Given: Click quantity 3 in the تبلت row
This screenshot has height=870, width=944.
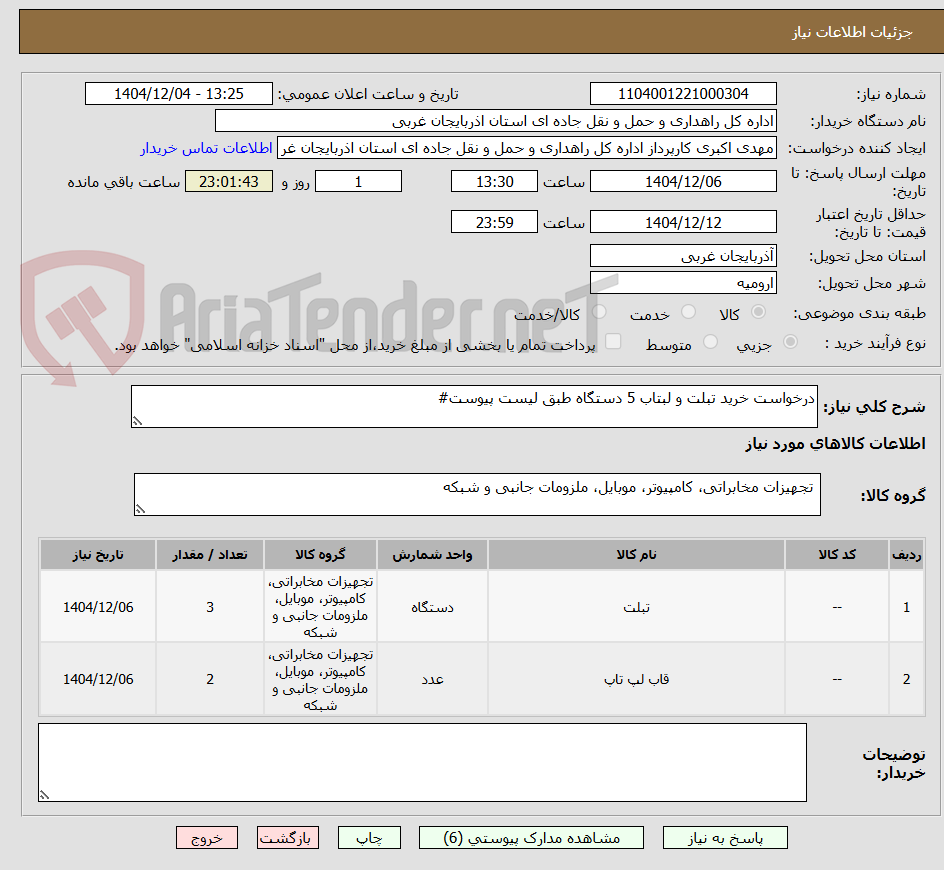Looking at the screenshot, I should (210, 607).
